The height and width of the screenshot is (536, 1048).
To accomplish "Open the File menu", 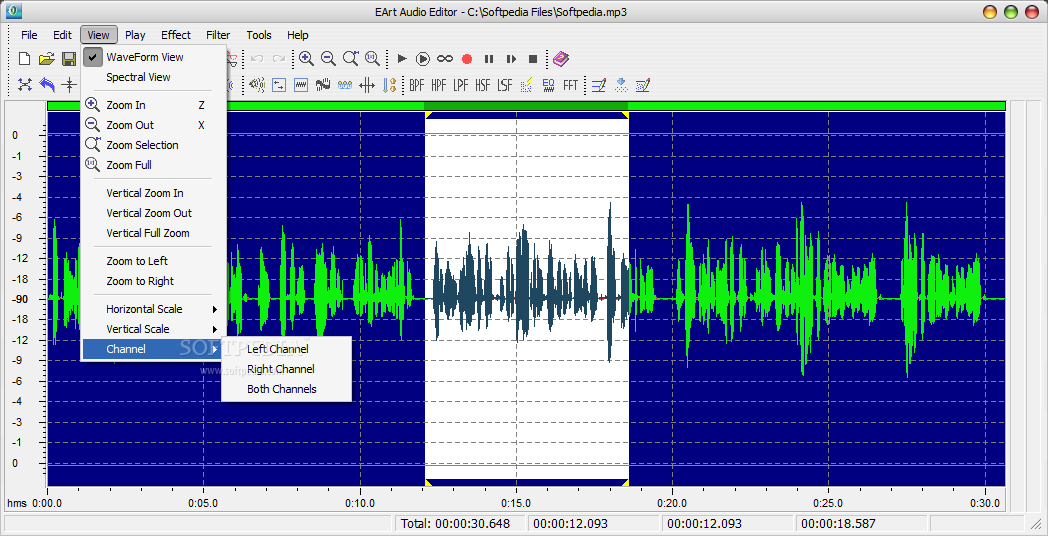I will pos(29,35).
